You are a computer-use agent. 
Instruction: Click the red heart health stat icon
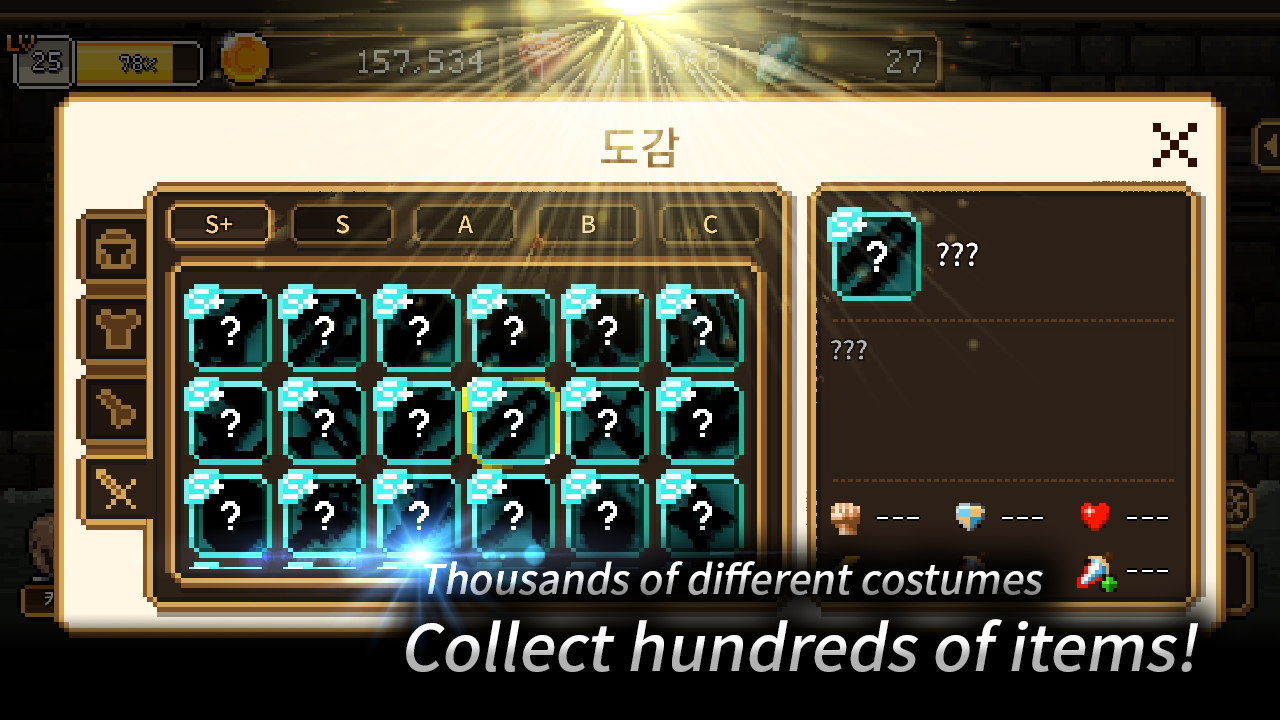(x=1095, y=516)
